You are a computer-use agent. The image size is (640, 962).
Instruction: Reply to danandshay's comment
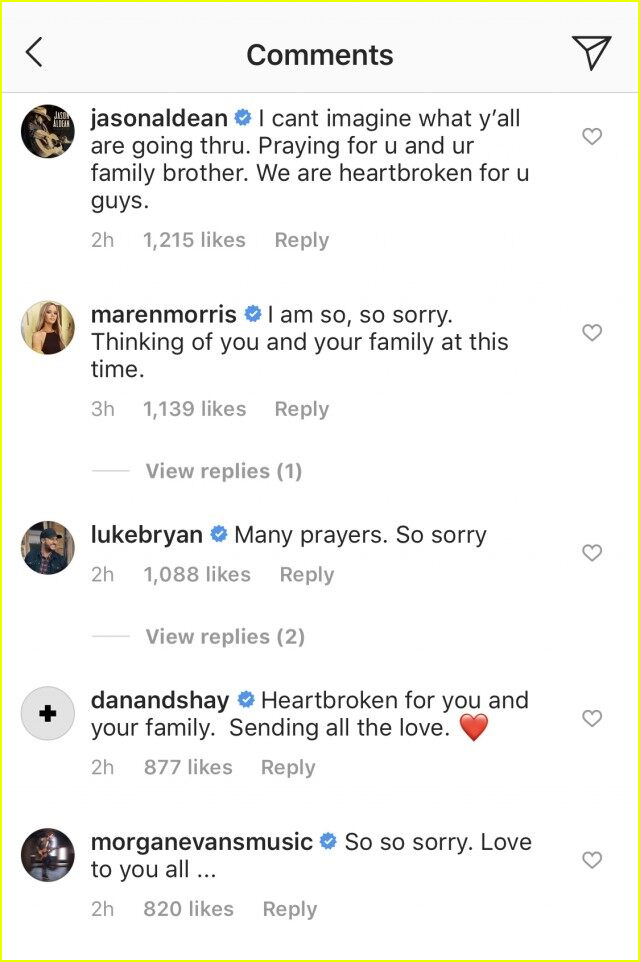tap(287, 767)
